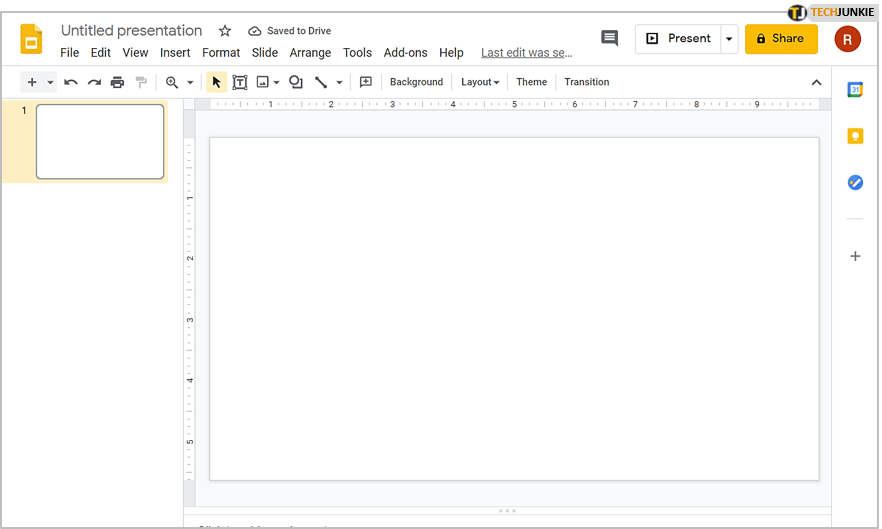The width and height of the screenshot is (882, 529).
Task: Print the presentation using printer icon
Action: click(x=117, y=82)
